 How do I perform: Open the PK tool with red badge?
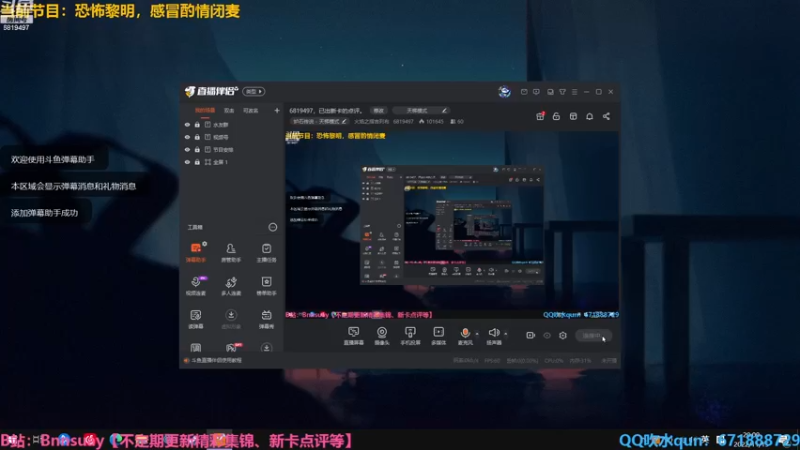point(231,347)
